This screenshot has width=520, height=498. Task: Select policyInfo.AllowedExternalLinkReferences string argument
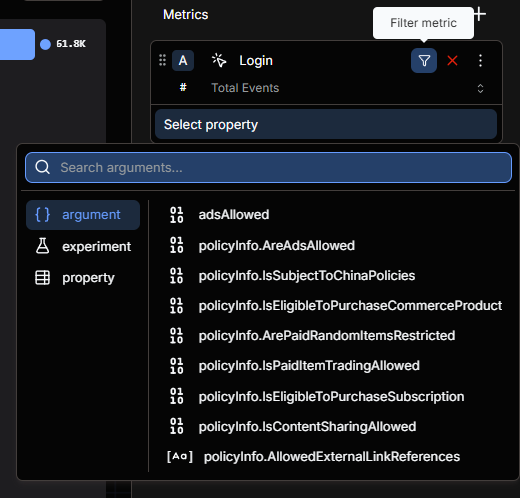pyautogui.click(x=332, y=456)
